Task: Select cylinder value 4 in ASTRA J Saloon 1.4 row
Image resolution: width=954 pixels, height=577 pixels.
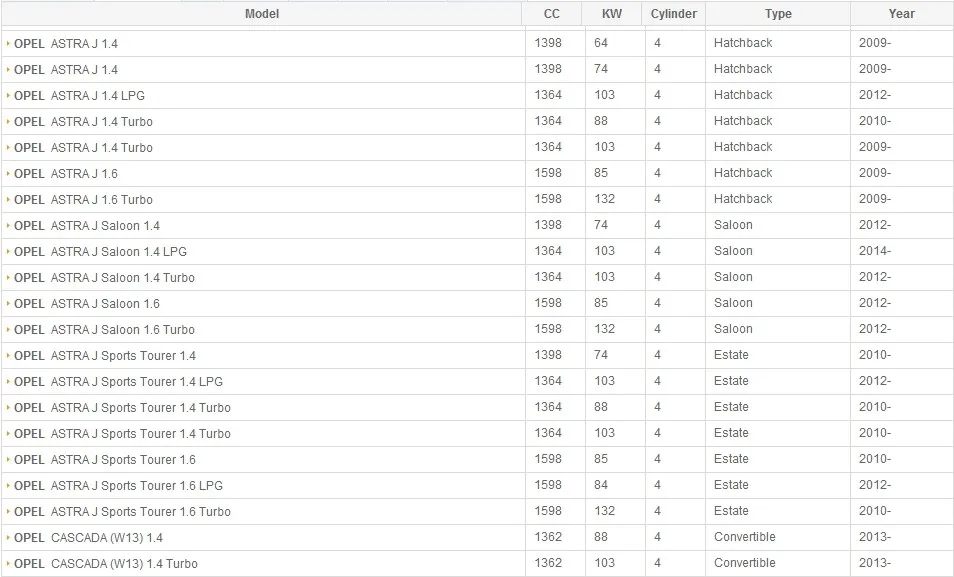Action: 657,225
